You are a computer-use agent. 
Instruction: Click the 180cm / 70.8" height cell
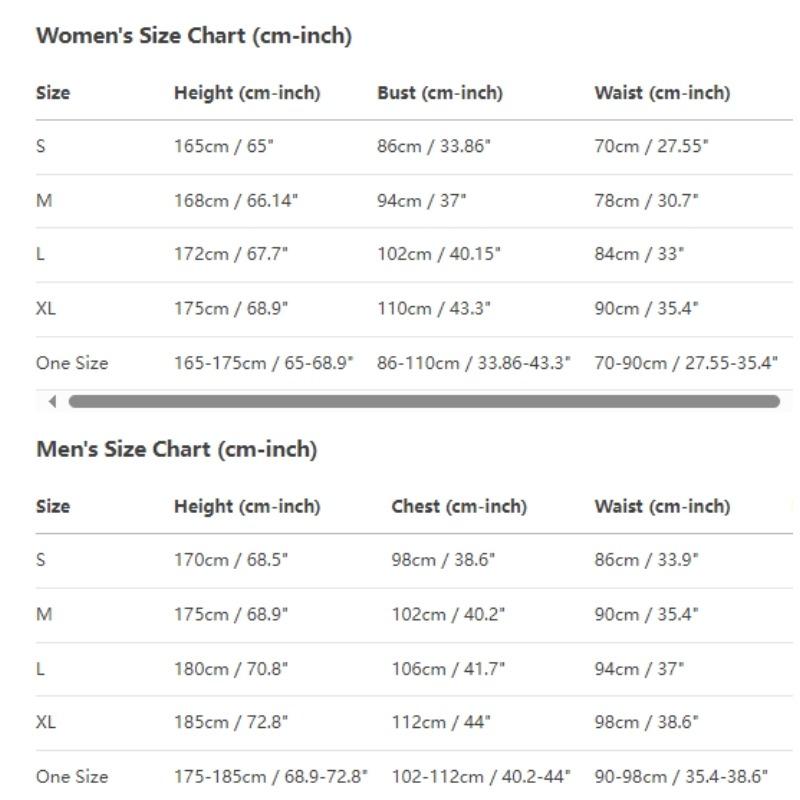231,669
